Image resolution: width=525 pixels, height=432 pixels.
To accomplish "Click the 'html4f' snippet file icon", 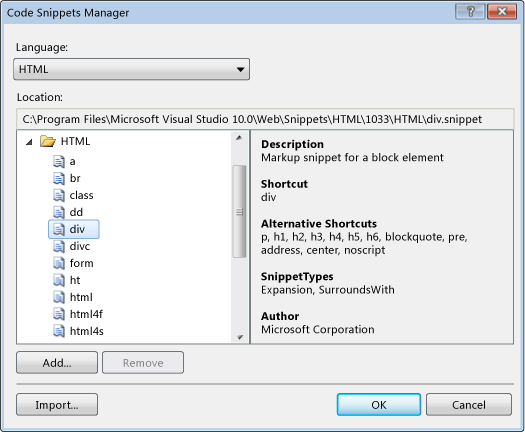I will [x=59, y=314].
